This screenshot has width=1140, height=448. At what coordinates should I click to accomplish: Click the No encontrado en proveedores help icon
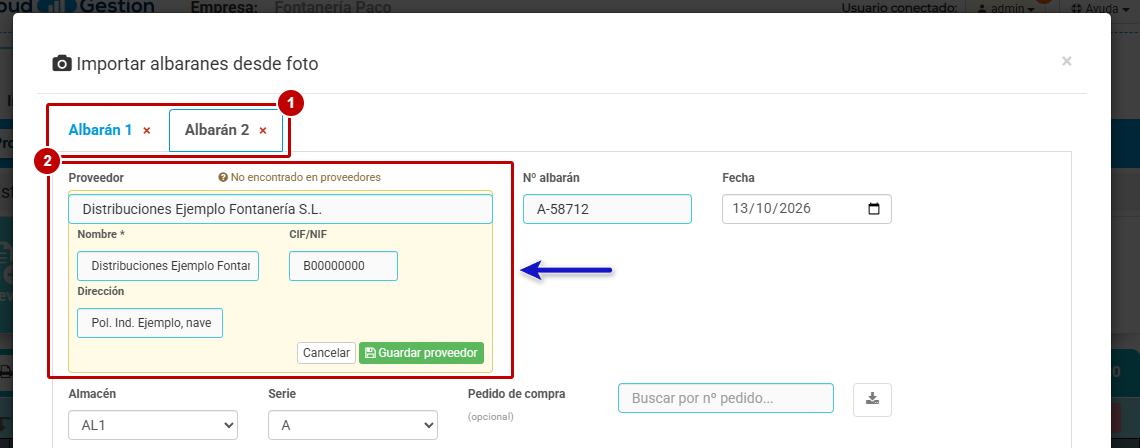coord(224,177)
